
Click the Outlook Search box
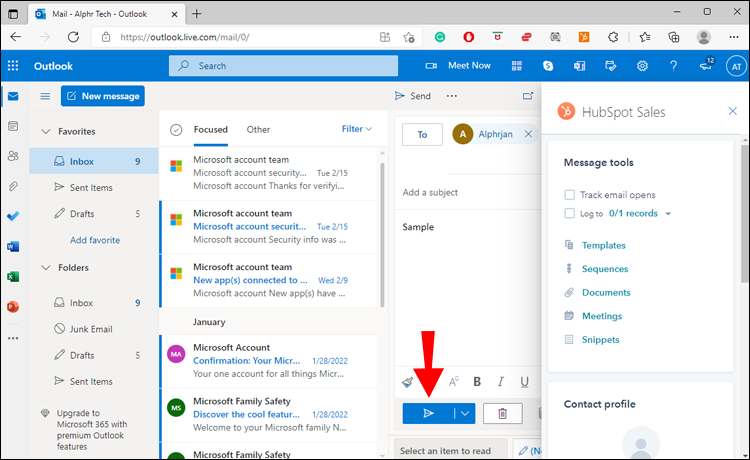(x=283, y=66)
